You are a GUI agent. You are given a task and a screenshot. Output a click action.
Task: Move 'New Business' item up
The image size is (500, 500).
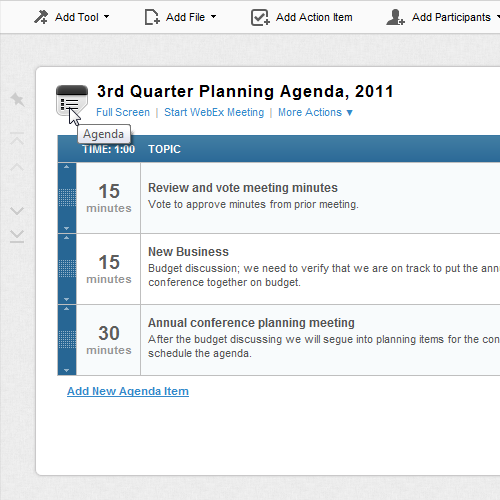point(66,238)
